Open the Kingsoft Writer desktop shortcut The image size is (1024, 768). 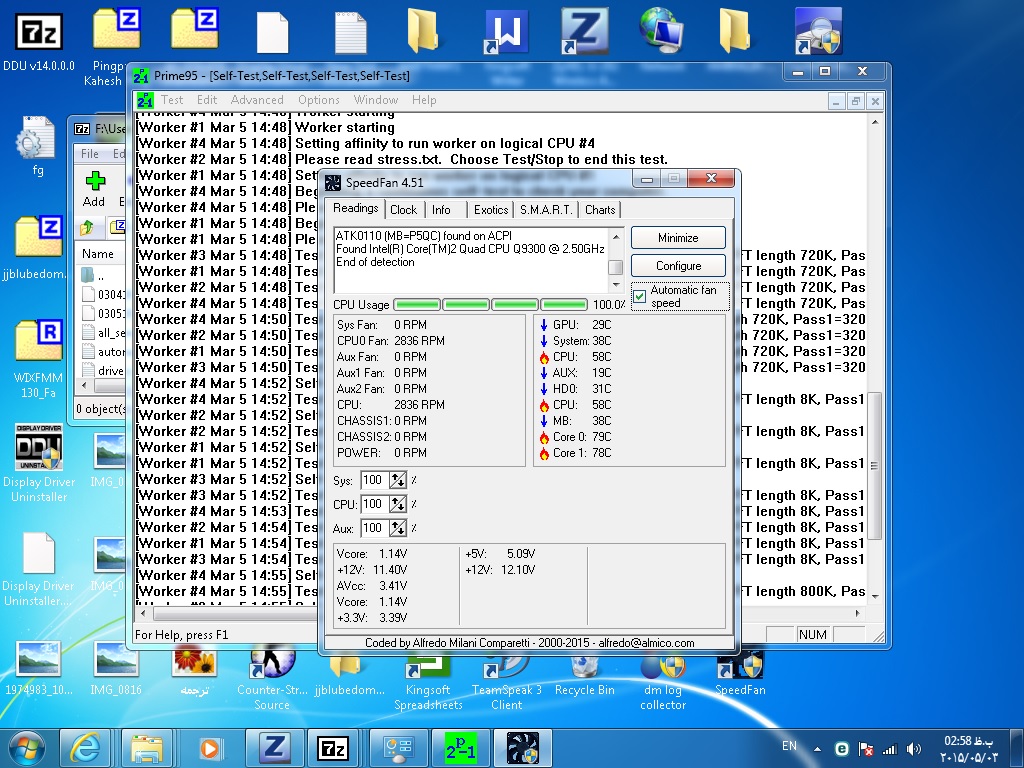[x=506, y=31]
